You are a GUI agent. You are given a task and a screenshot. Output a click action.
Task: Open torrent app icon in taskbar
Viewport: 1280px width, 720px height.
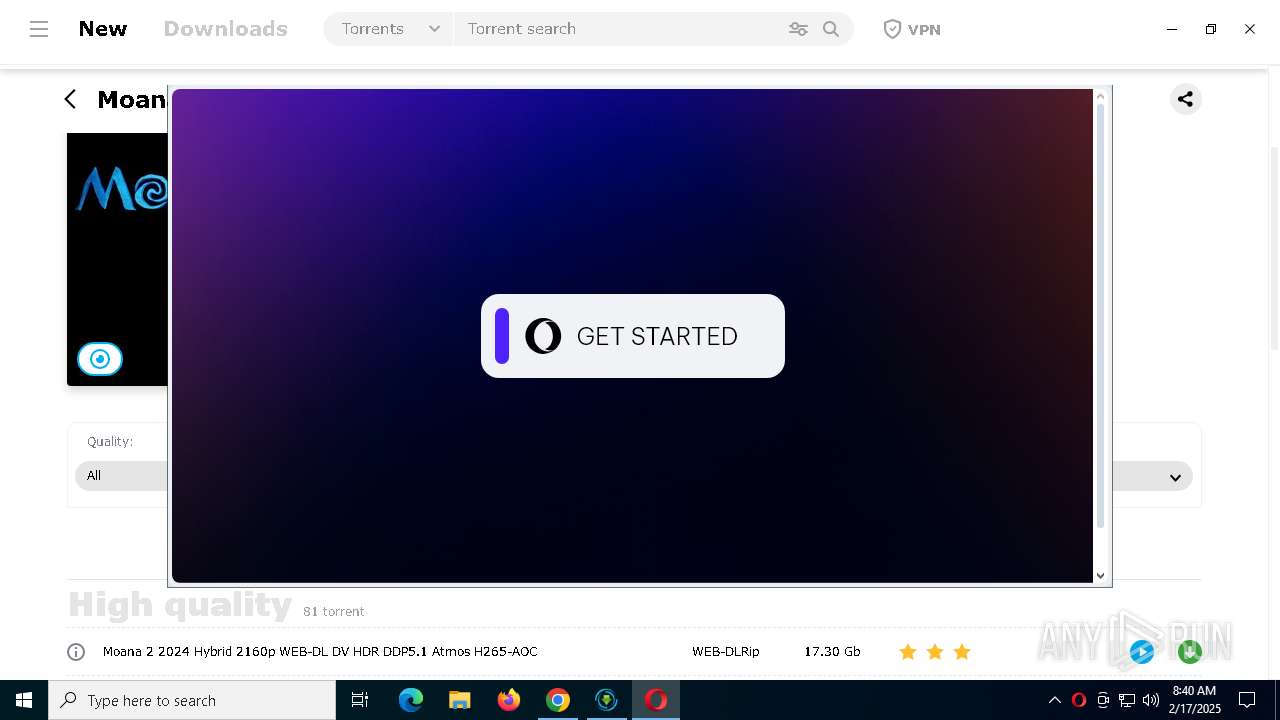click(607, 700)
